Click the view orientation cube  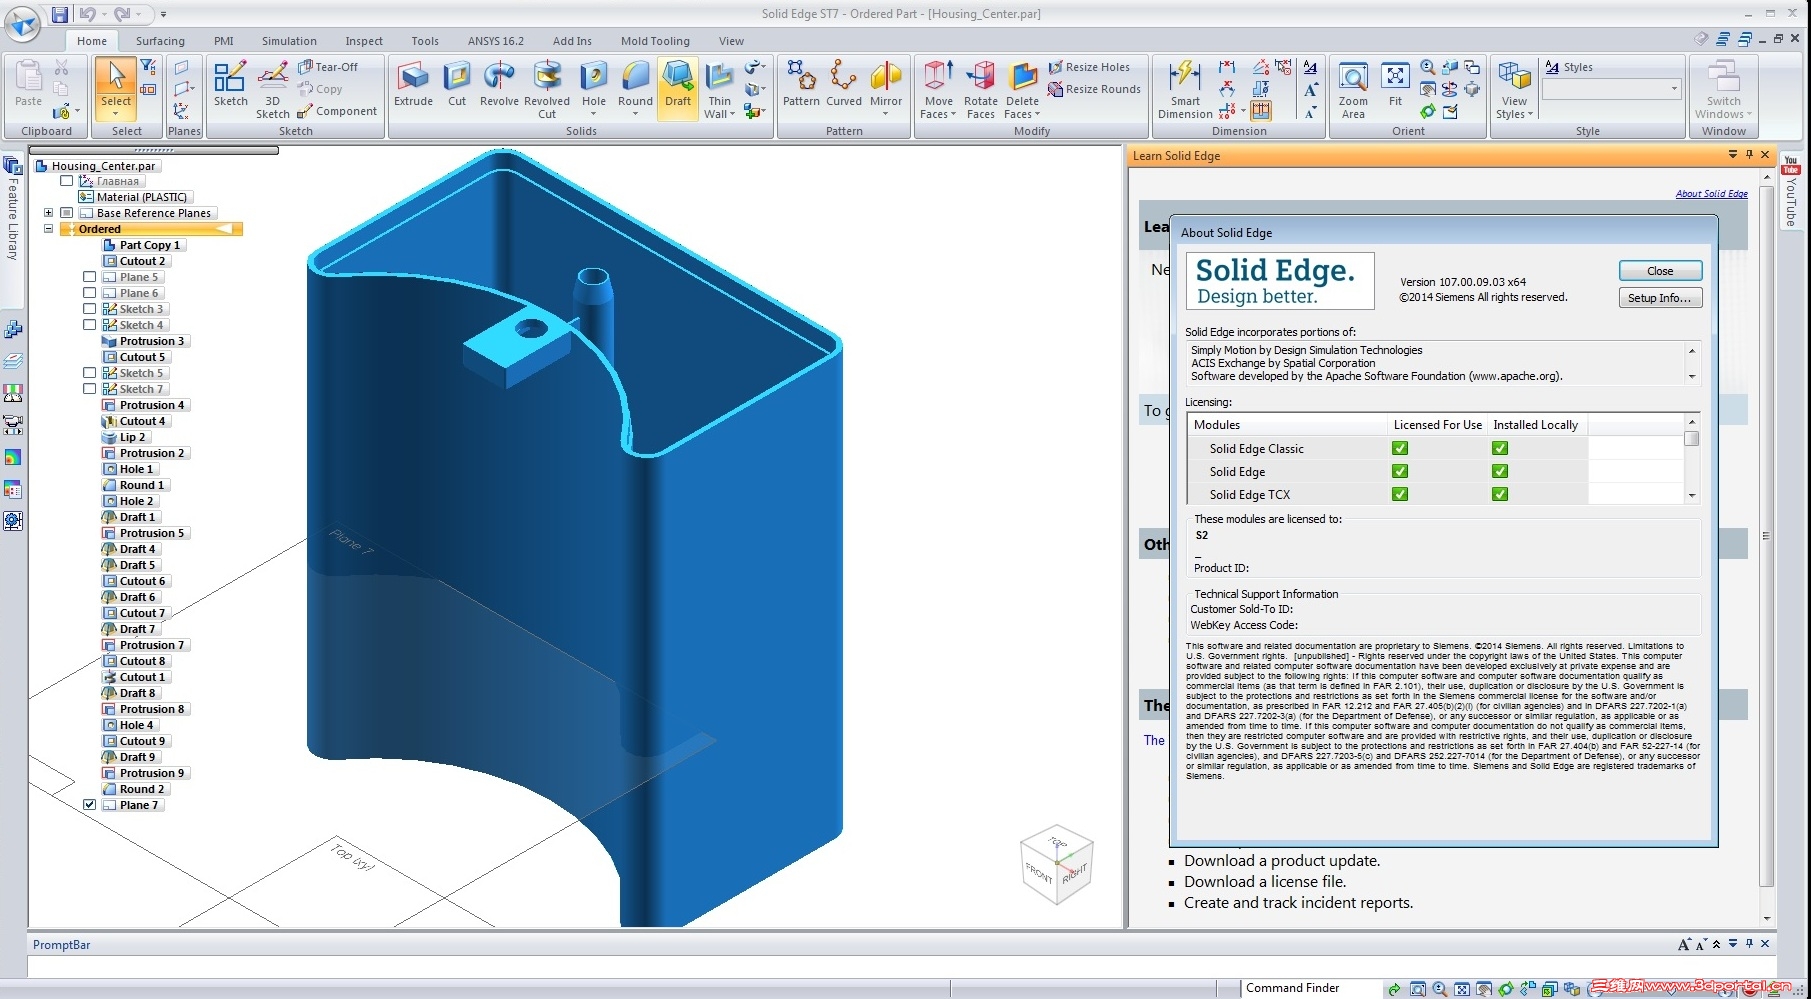[x=1057, y=865]
